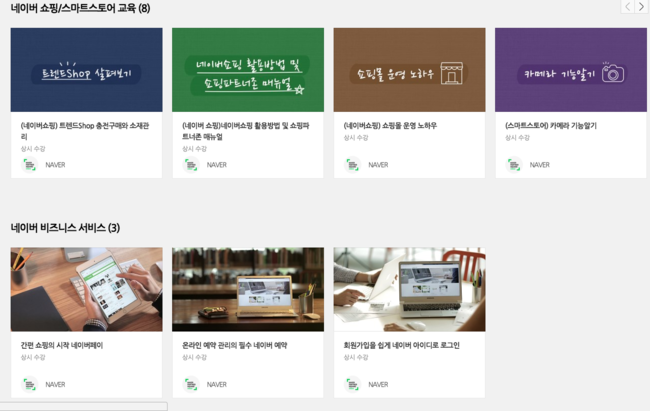Open the brown 쇼핑몰 운영 노하우 thumbnail

(410, 70)
